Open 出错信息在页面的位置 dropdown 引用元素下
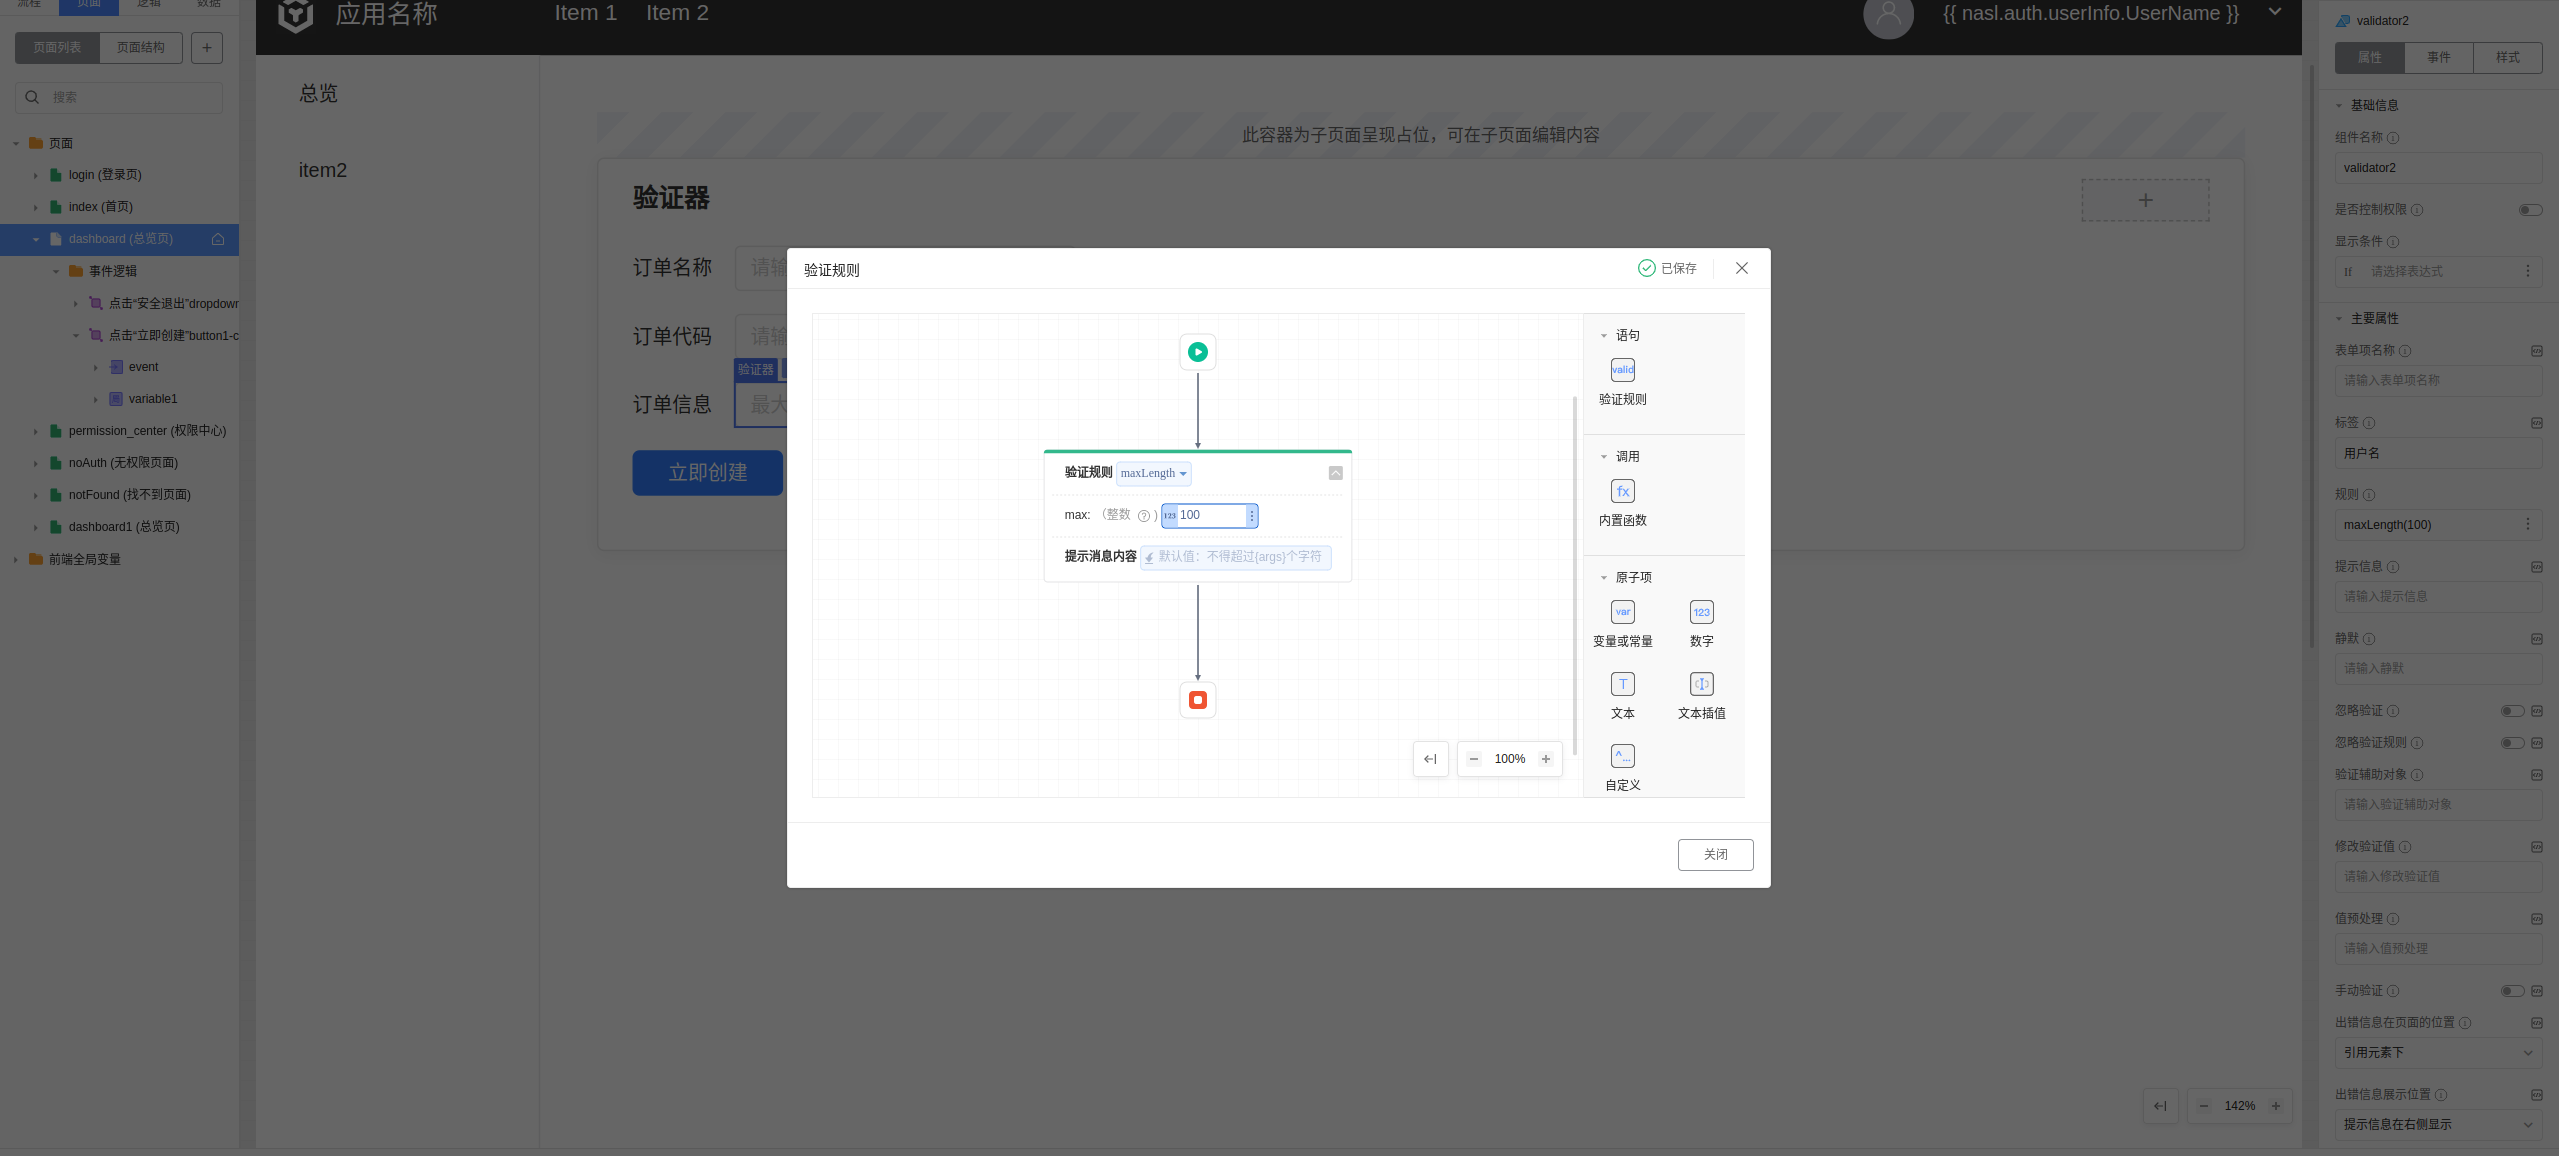The height and width of the screenshot is (1156, 2559). click(x=2438, y=1053)
